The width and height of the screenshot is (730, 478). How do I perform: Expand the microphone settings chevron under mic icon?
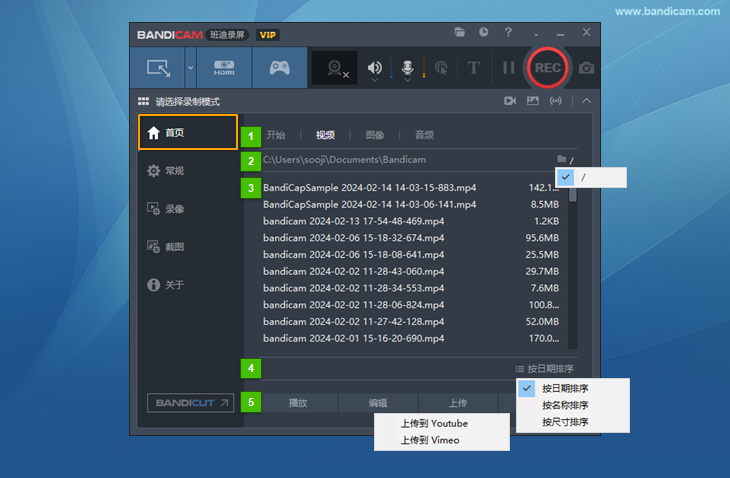point(407,80)
